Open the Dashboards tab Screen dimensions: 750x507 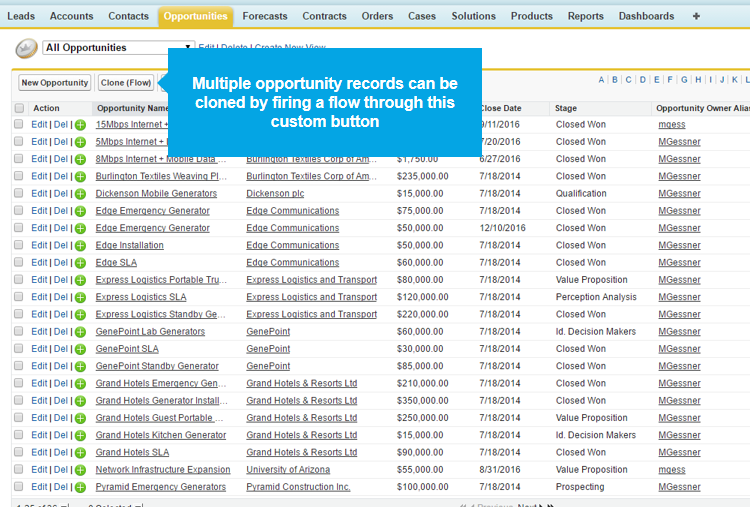tap(646, 16)
